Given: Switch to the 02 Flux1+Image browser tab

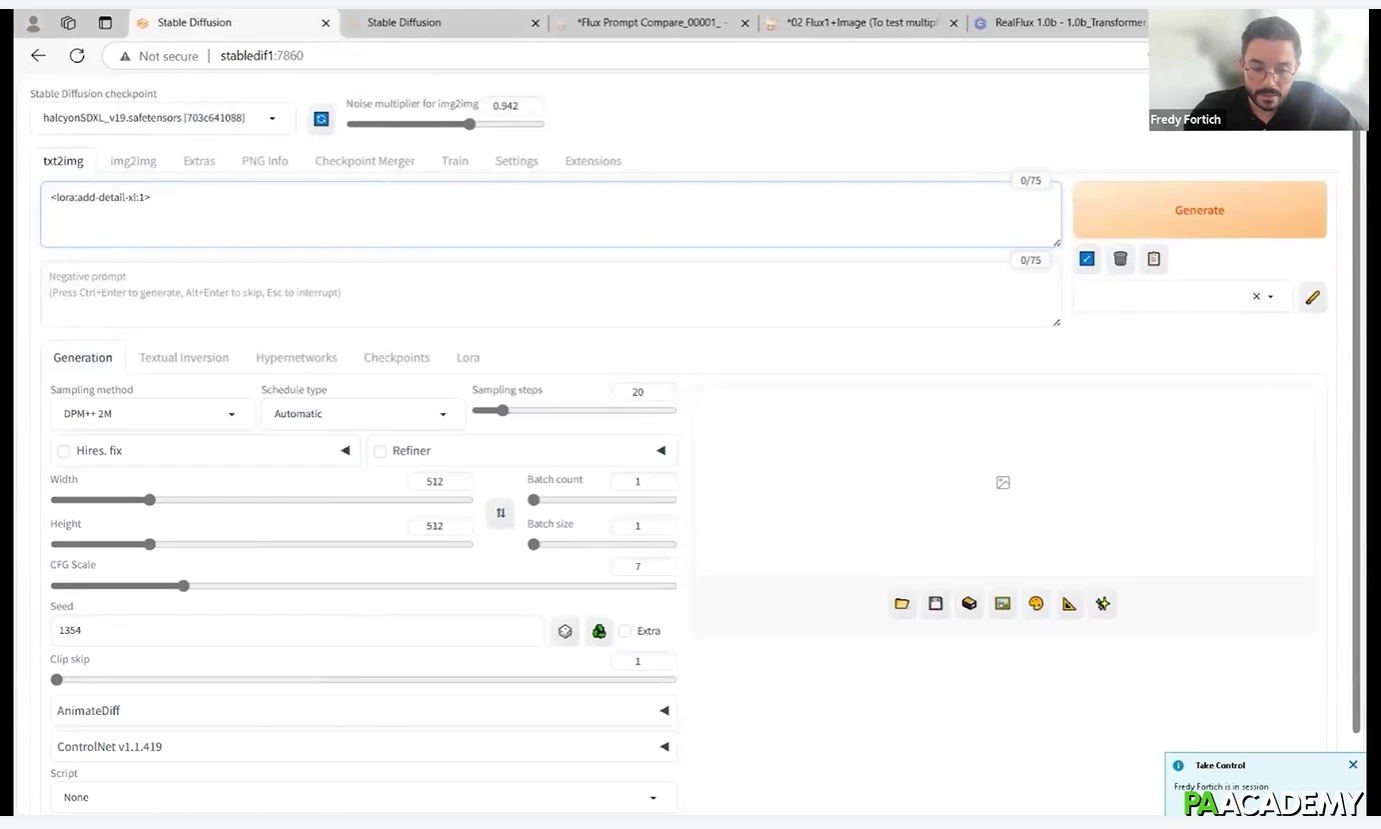Looking at the screenshot, I should [x=862, y=23].
